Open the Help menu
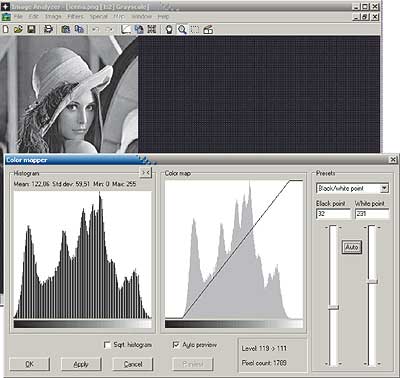400x378 pixels. [163, 16]
